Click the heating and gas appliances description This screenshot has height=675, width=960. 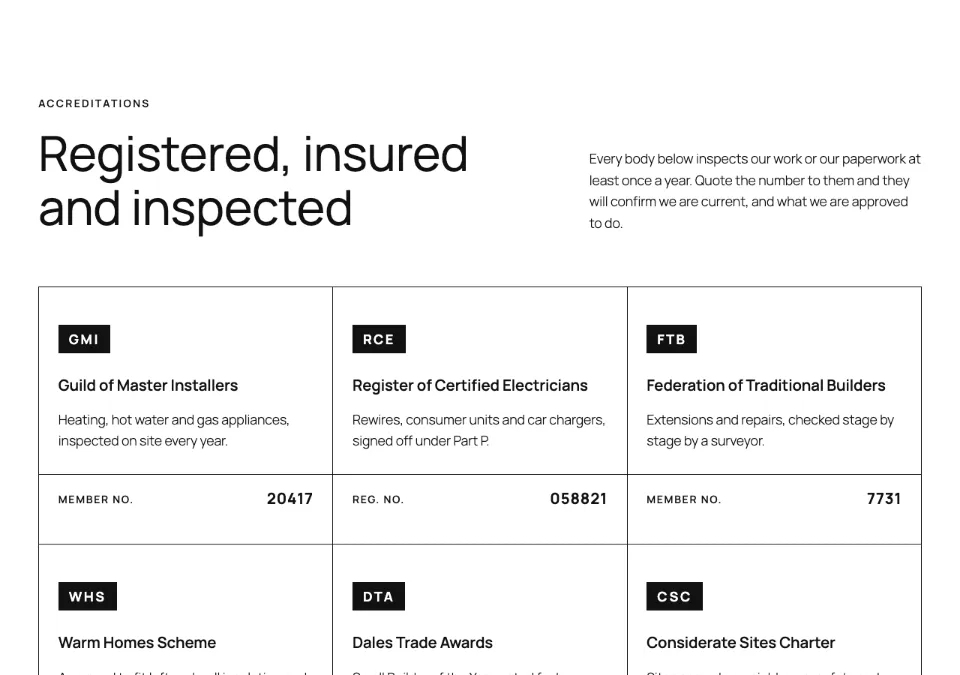[x=174, y=431]
